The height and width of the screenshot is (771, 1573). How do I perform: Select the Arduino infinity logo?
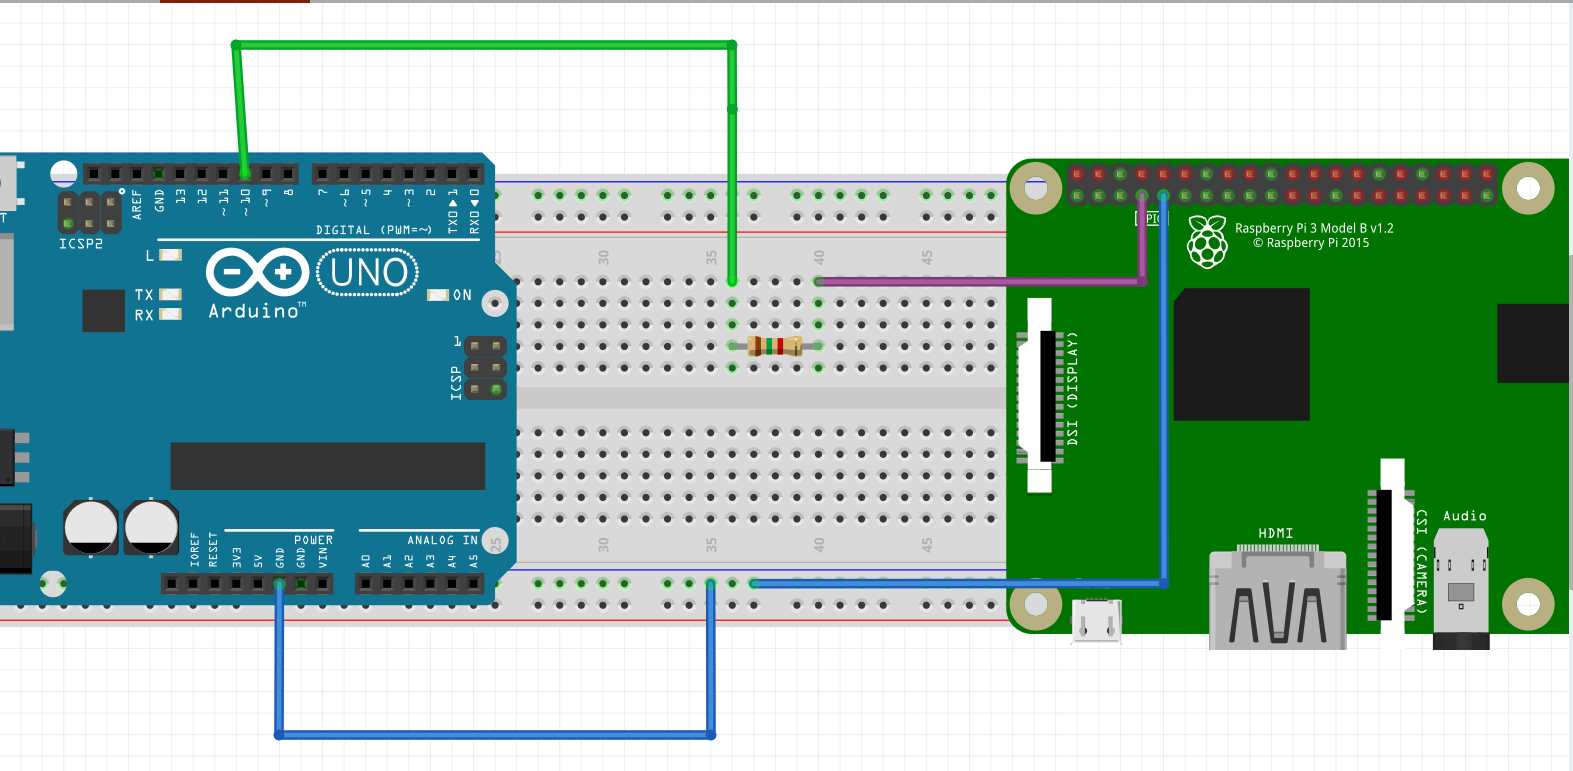point(257,271)
